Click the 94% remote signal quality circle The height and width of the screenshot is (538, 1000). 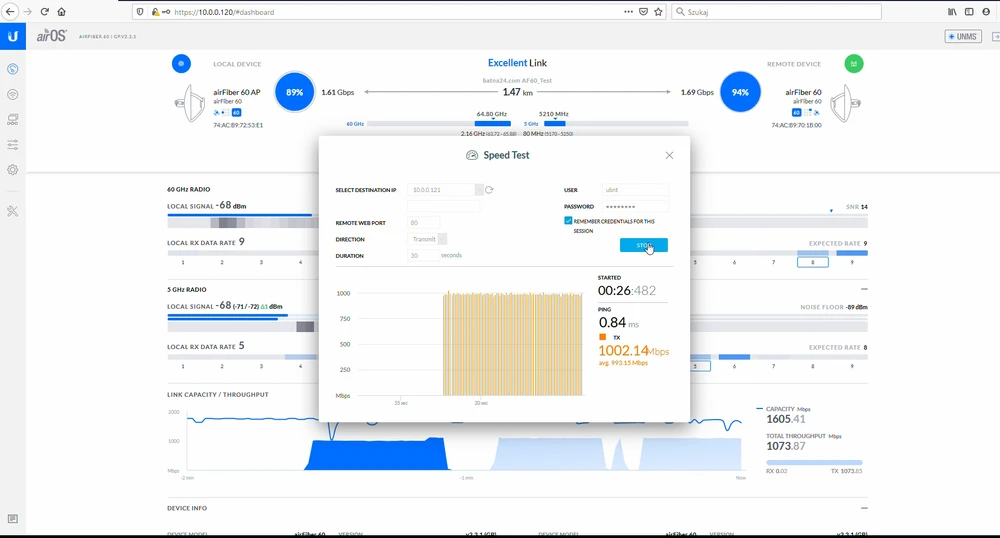740,92
